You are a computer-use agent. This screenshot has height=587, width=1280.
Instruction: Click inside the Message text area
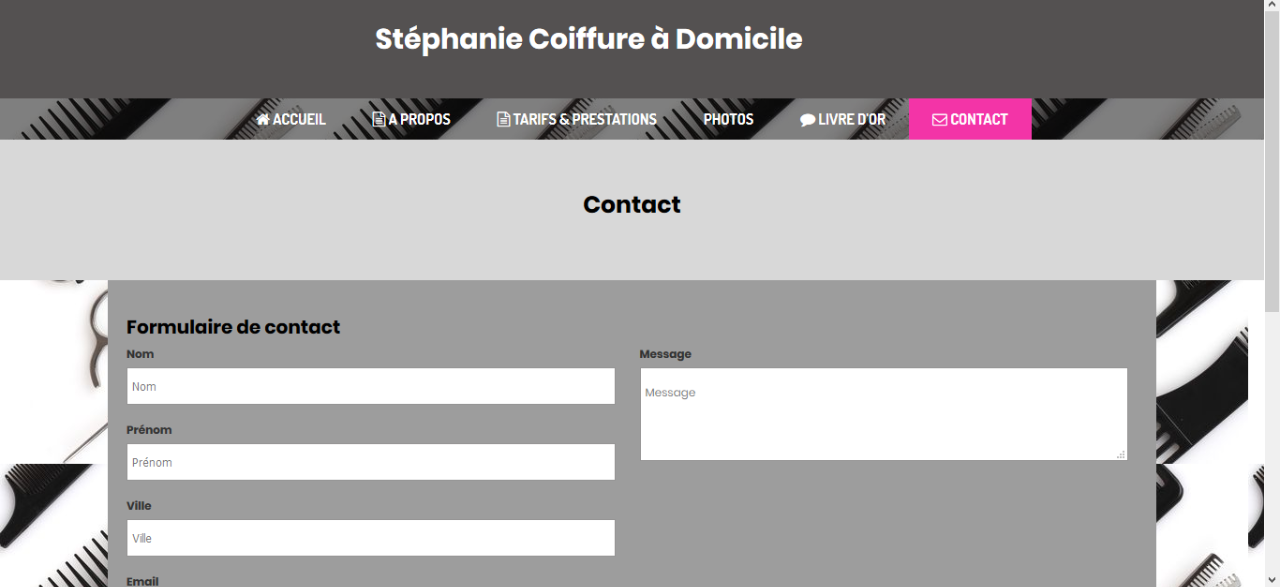point(884,414)
